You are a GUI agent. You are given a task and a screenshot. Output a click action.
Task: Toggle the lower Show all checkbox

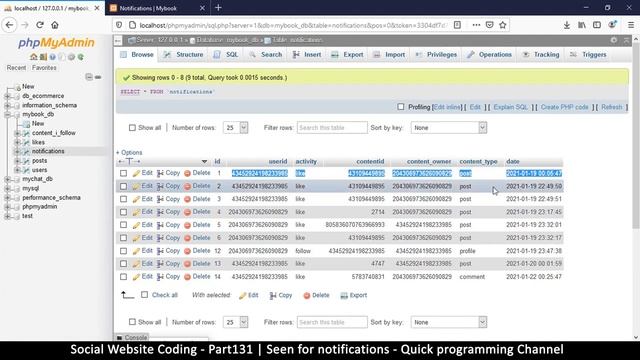point(132,322)
